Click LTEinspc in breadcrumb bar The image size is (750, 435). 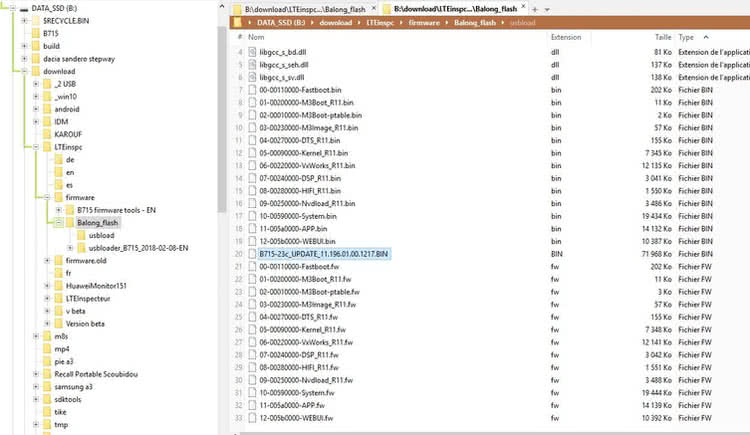click(x=380, y=22)
